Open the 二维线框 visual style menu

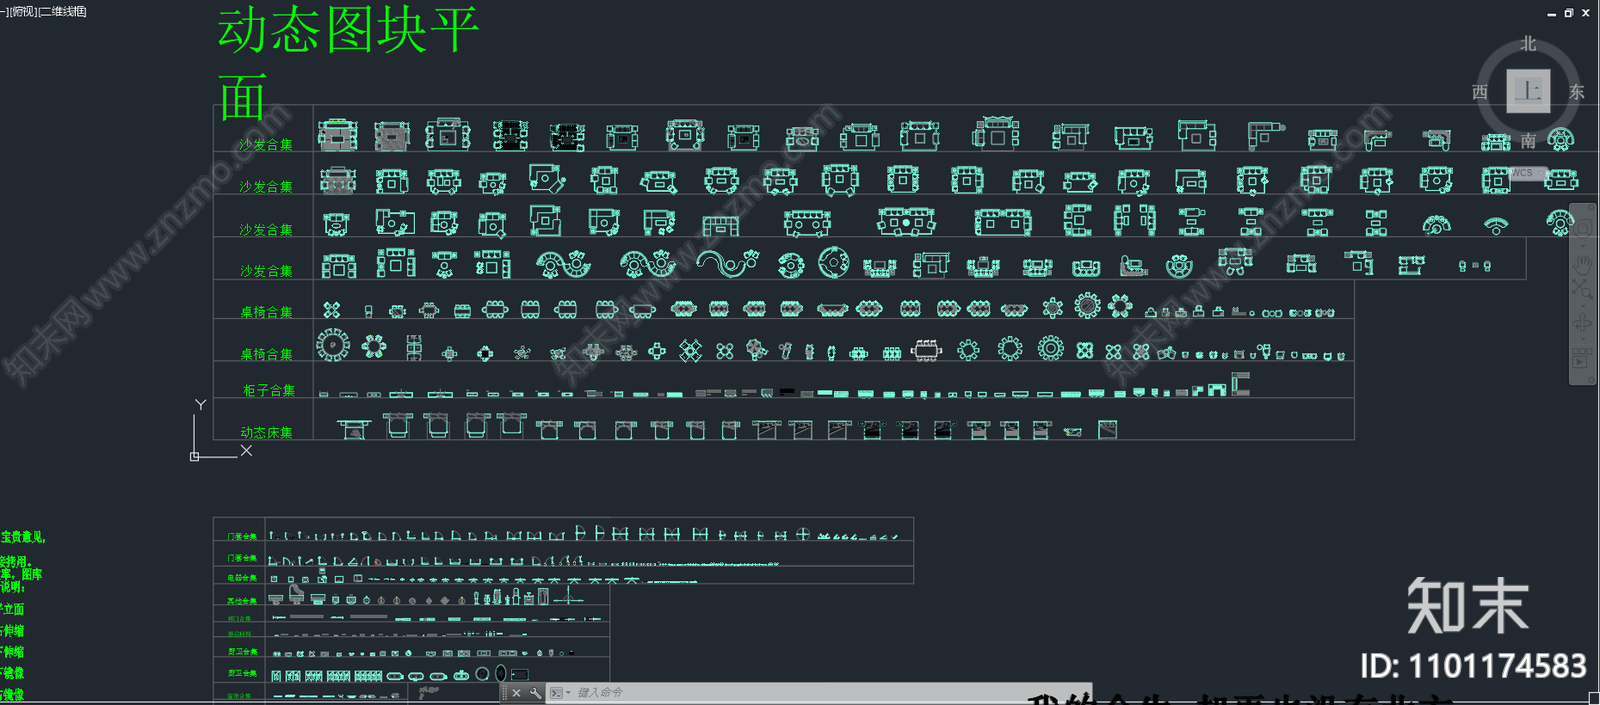point(63,11)
